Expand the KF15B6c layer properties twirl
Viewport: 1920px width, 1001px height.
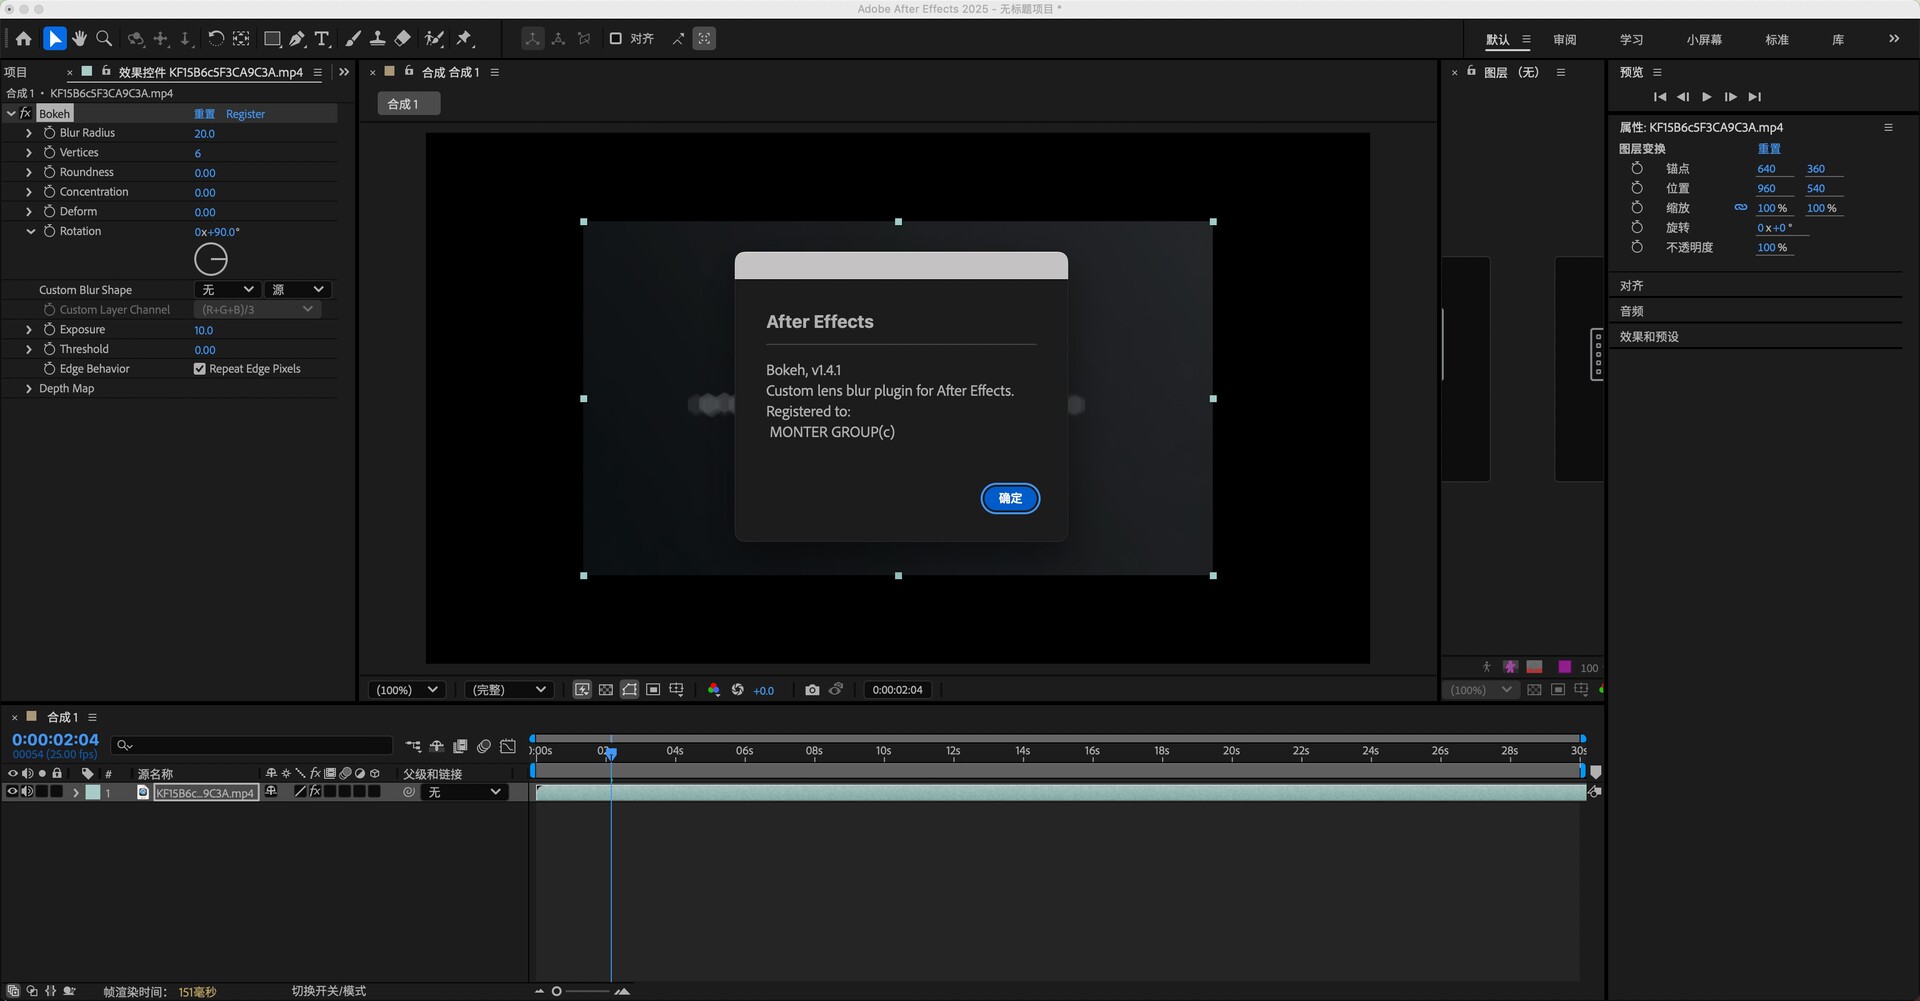(75, 792)
